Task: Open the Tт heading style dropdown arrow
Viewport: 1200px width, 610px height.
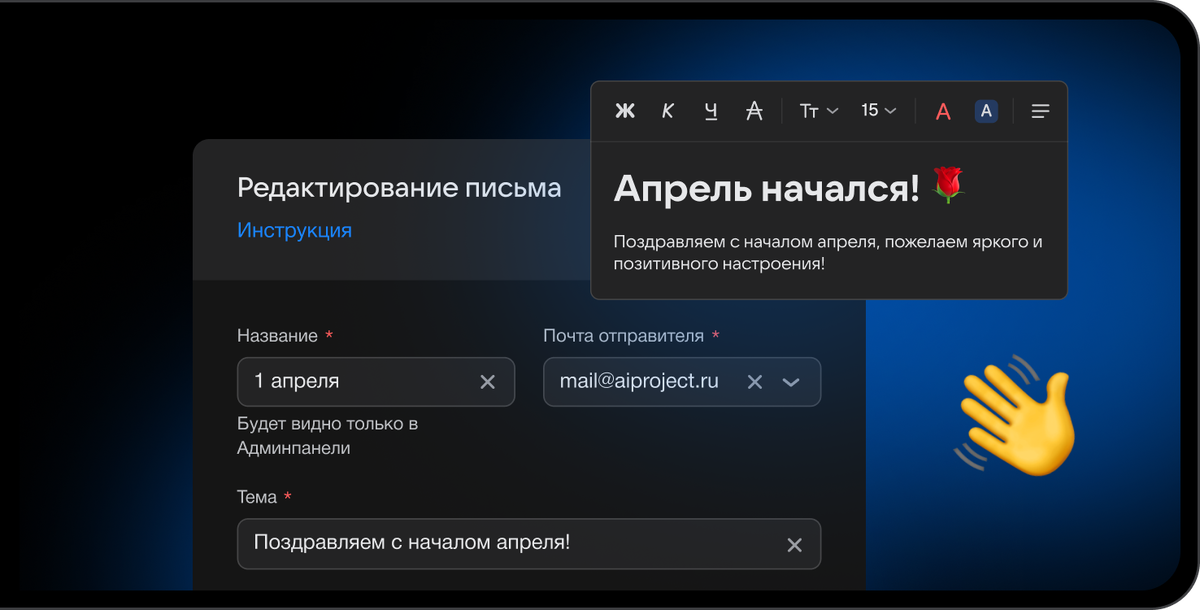Action: [830, 111]
